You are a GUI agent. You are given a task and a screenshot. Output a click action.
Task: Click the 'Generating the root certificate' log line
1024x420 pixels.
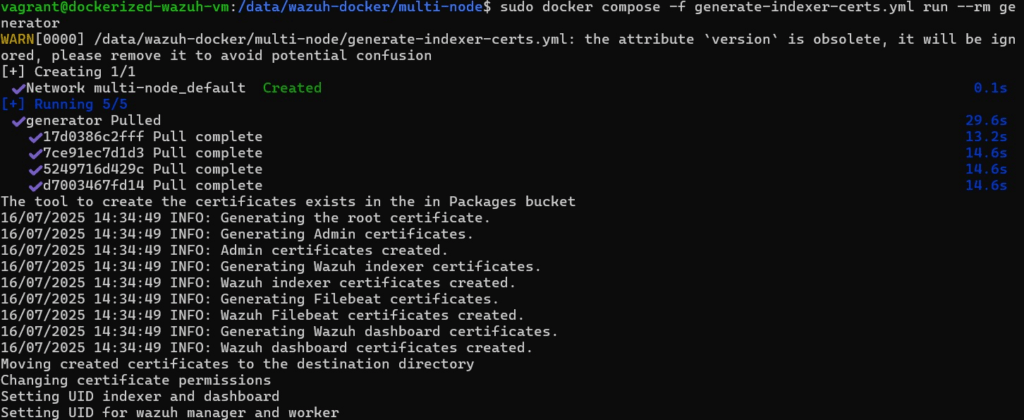coord(245,218)
